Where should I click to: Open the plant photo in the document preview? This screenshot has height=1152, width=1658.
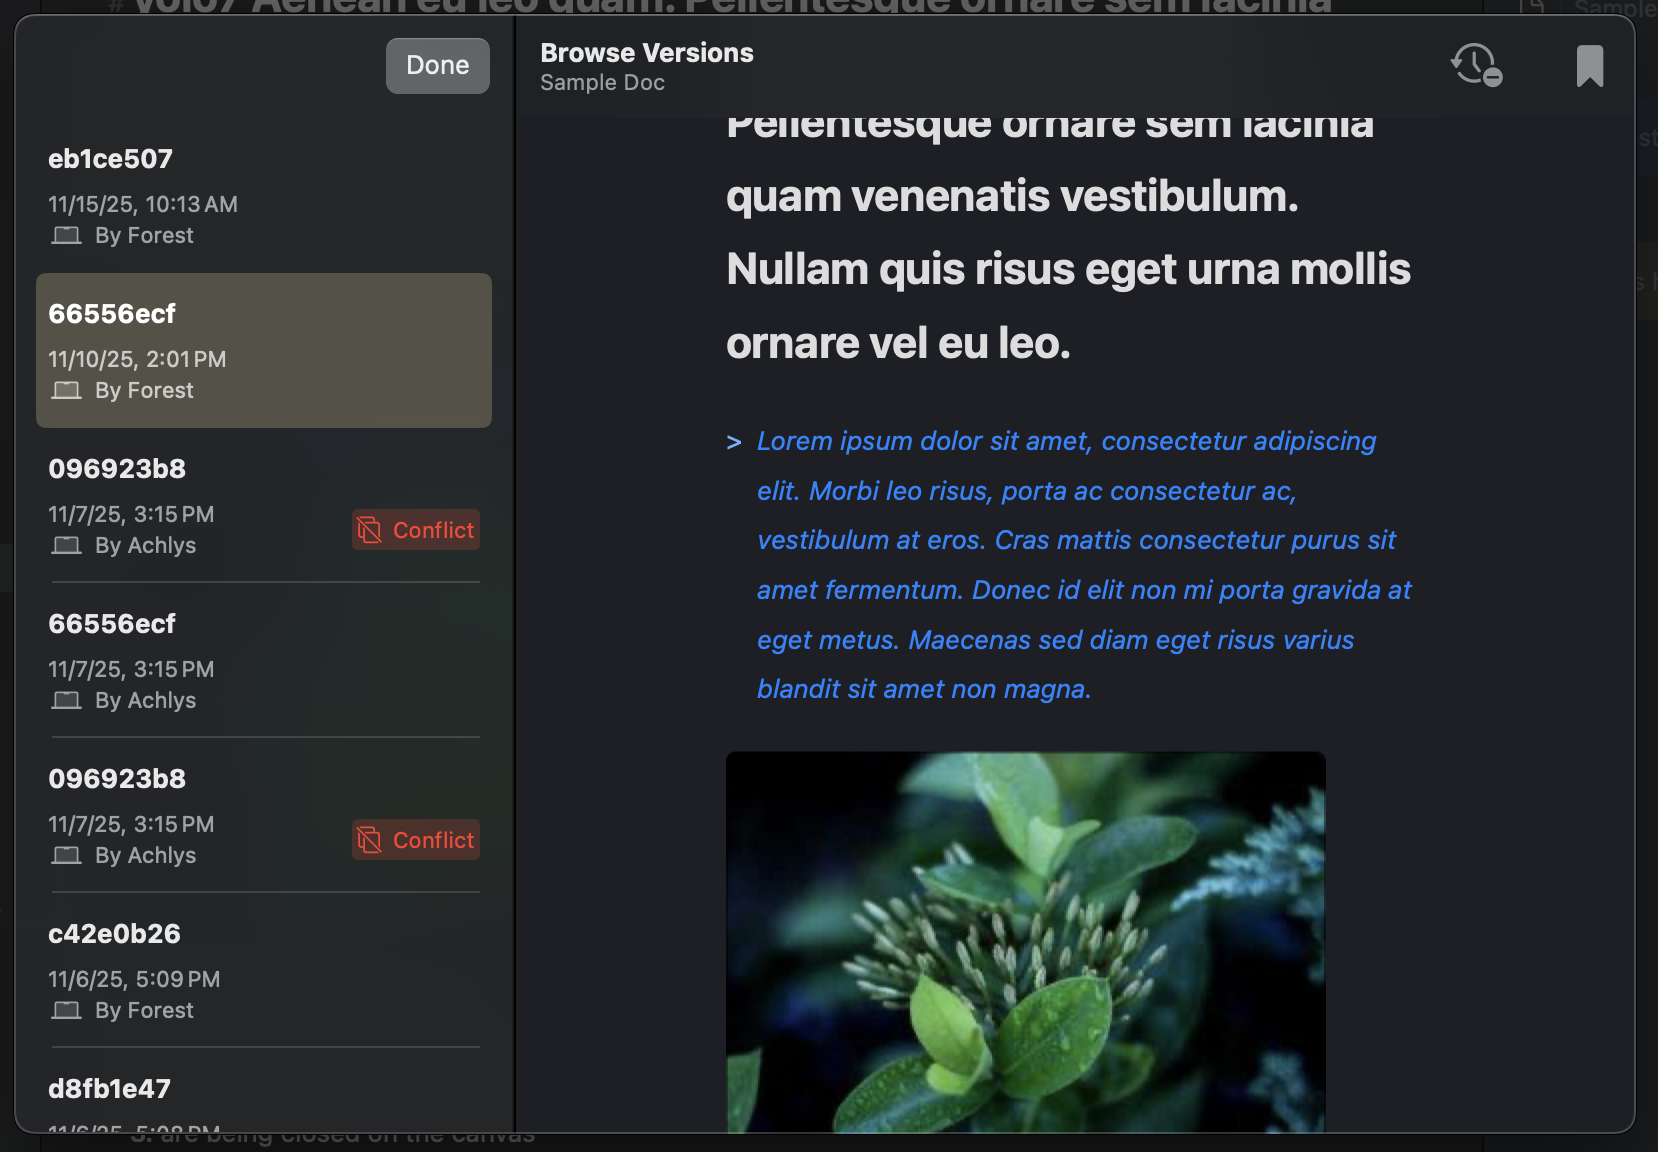(x=1026, y=940)
